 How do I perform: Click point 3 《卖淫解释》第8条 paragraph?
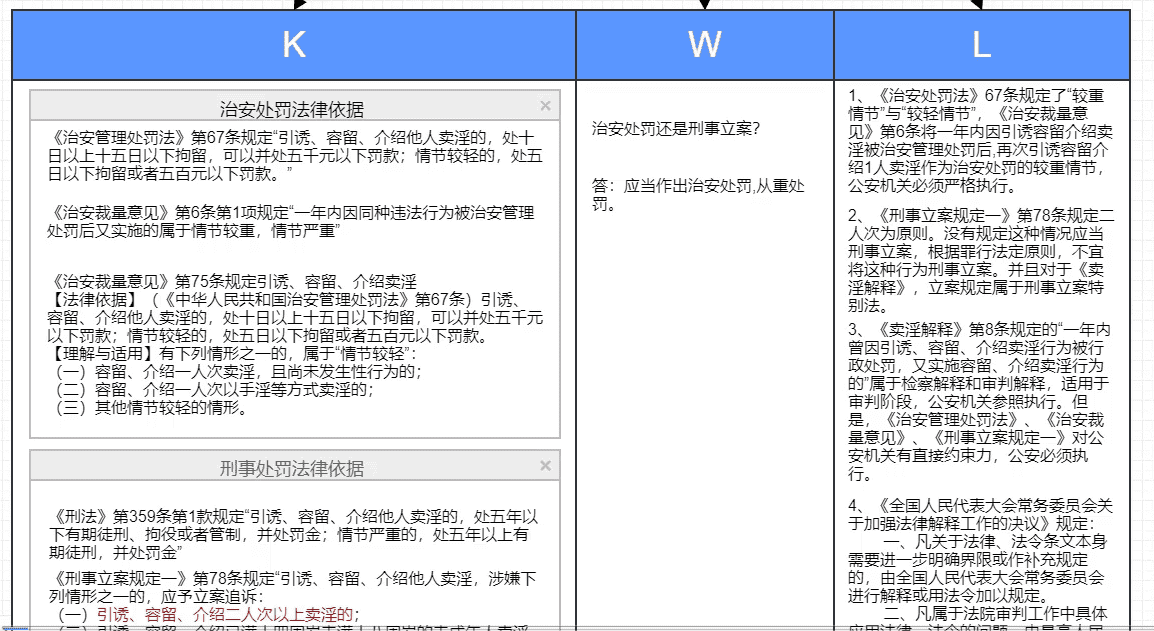(980, 401)
